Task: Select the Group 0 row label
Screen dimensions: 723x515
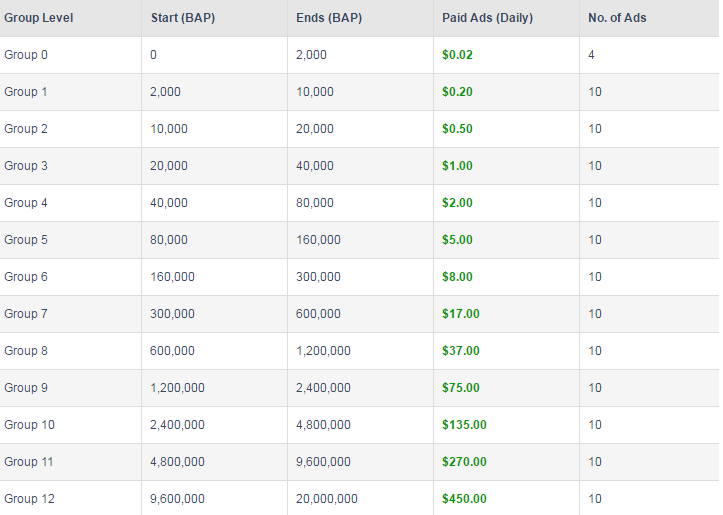Action: [x=26, y=55]
